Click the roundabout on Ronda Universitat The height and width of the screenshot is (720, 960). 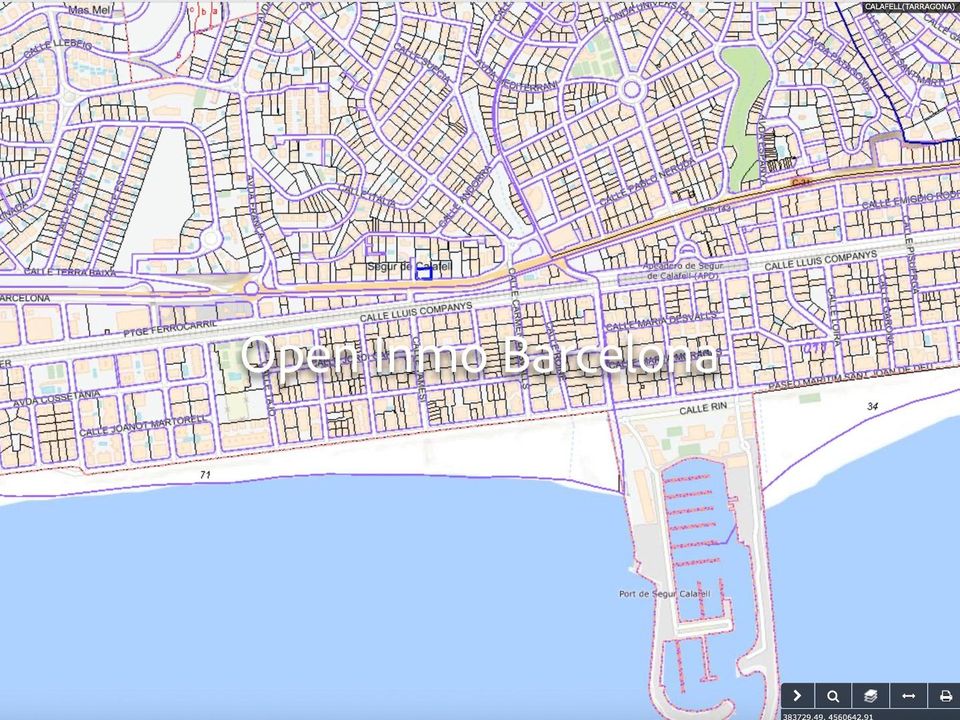631,91
